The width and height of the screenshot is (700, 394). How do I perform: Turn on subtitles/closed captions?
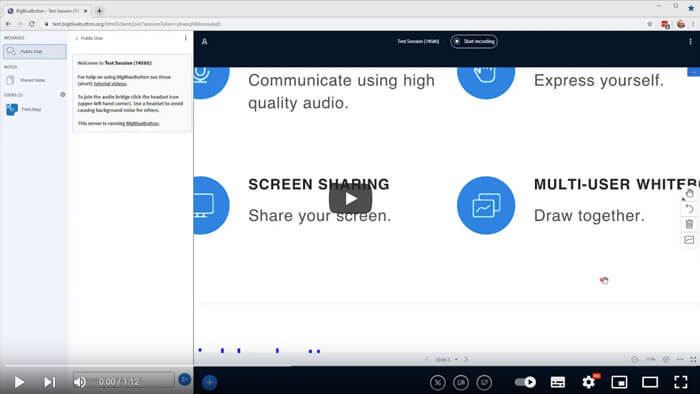click(558, 382)
